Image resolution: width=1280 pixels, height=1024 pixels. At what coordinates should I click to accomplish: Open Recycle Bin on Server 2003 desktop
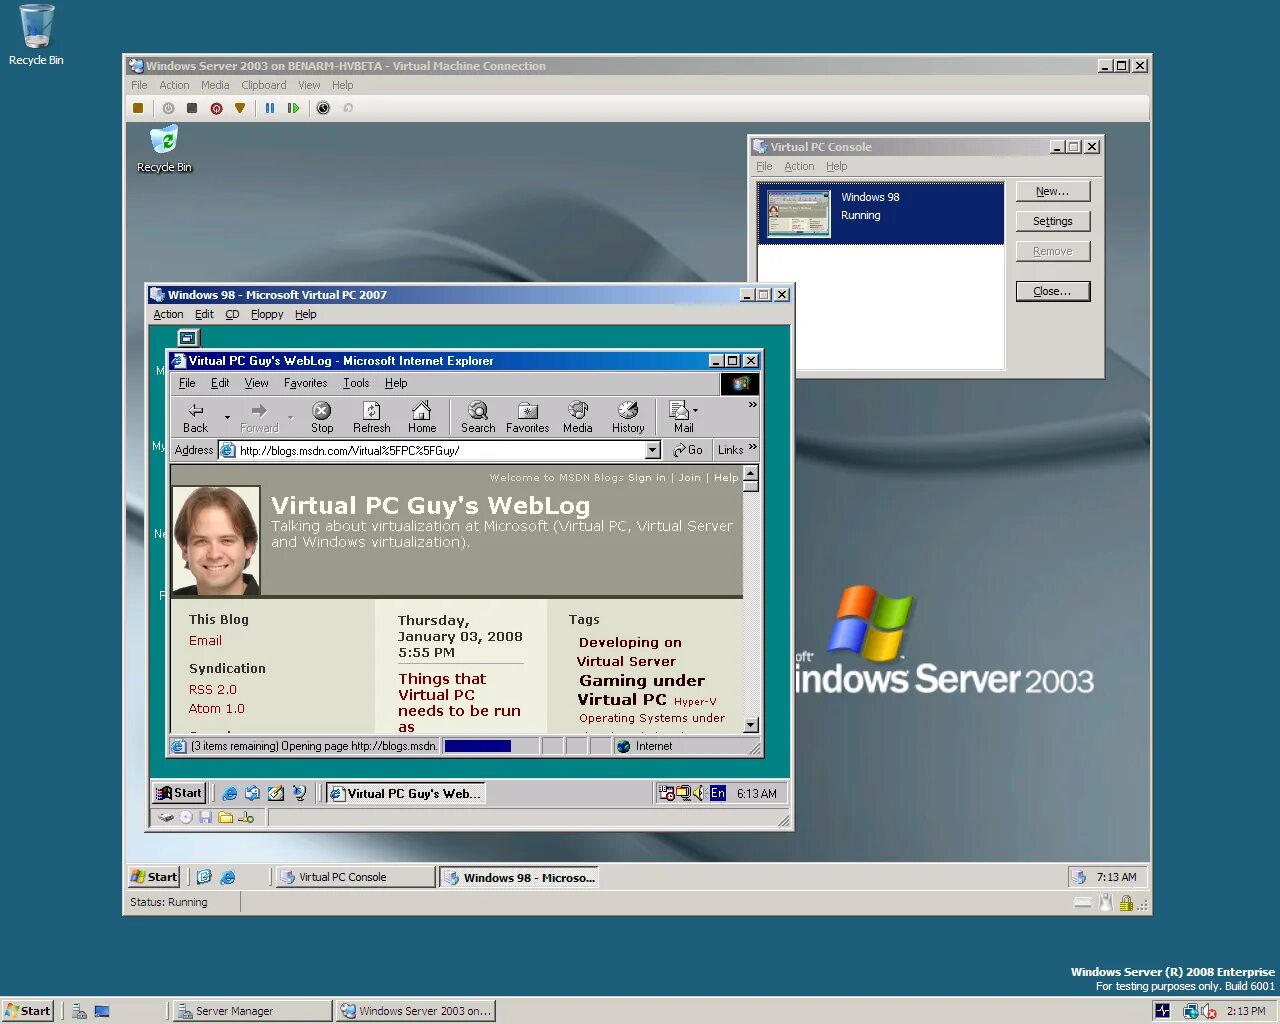(164, 149)
